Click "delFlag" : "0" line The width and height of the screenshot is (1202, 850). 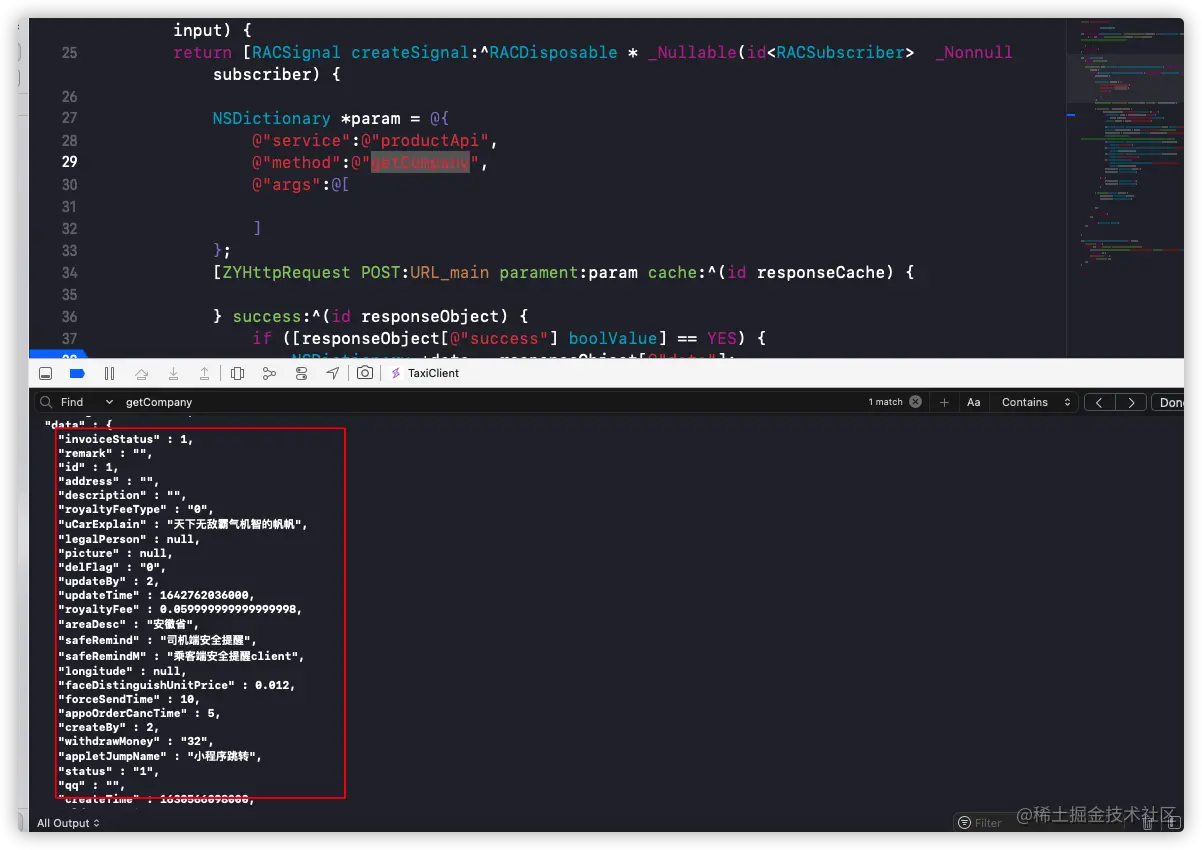point(111,567)
